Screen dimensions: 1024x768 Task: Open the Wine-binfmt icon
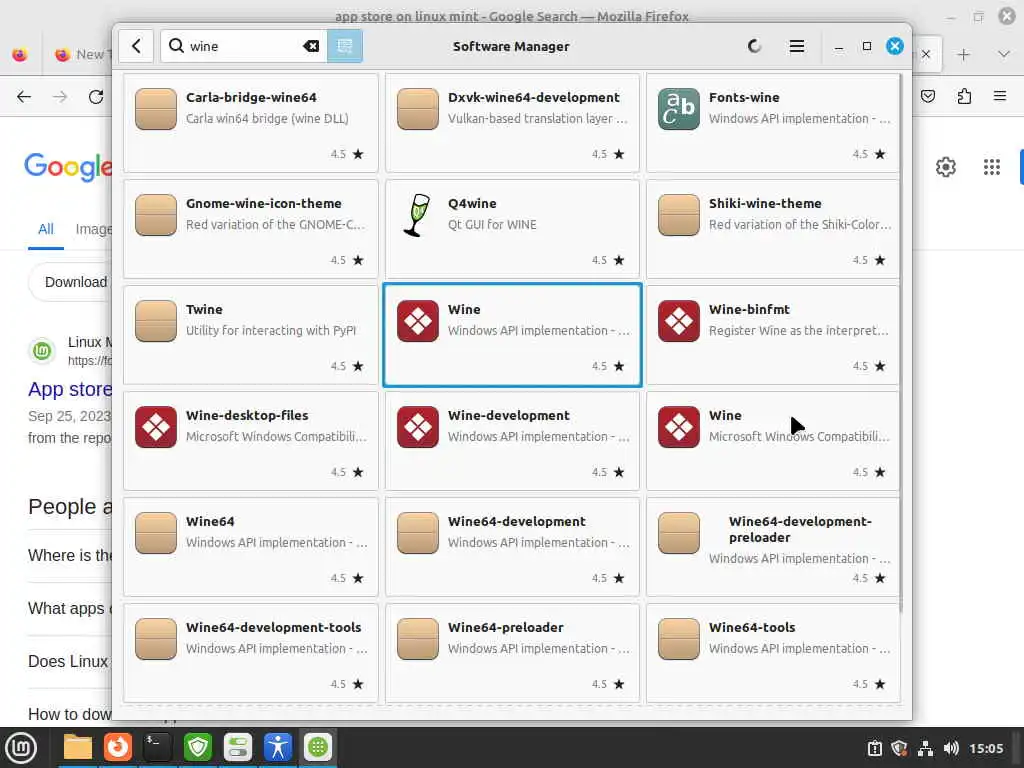tap(679, 321)
